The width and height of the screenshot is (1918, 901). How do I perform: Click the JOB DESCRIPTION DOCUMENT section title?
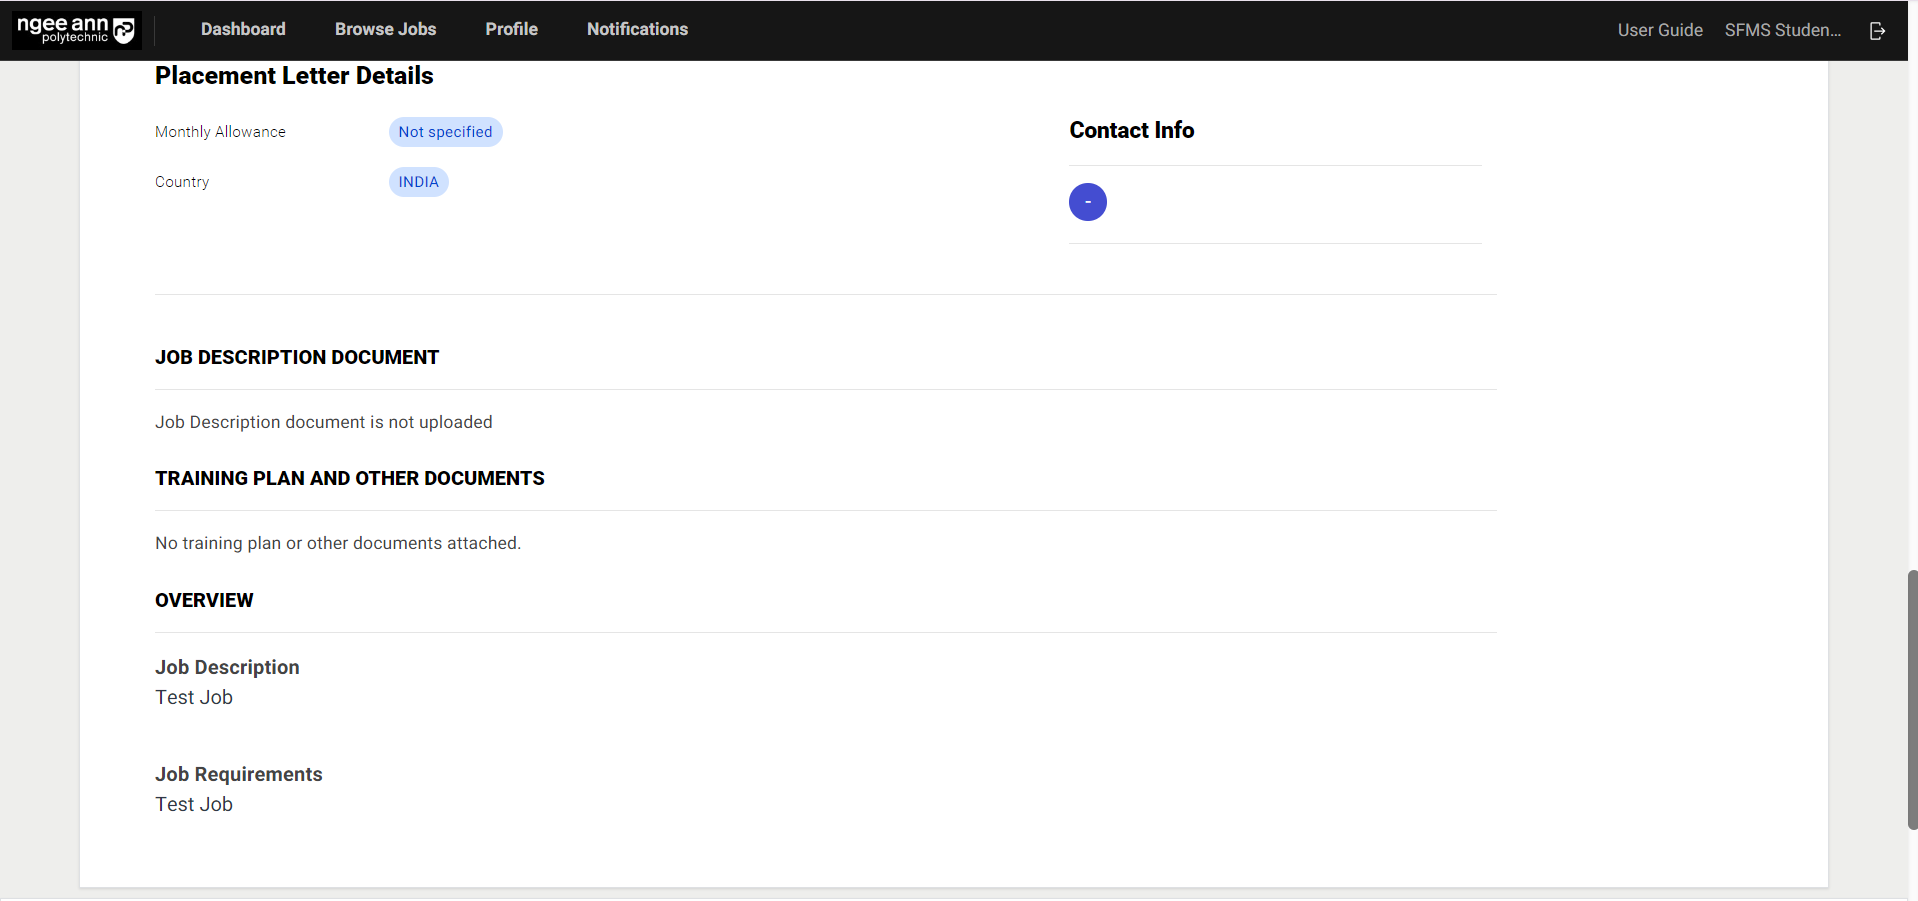coord(297,358)
